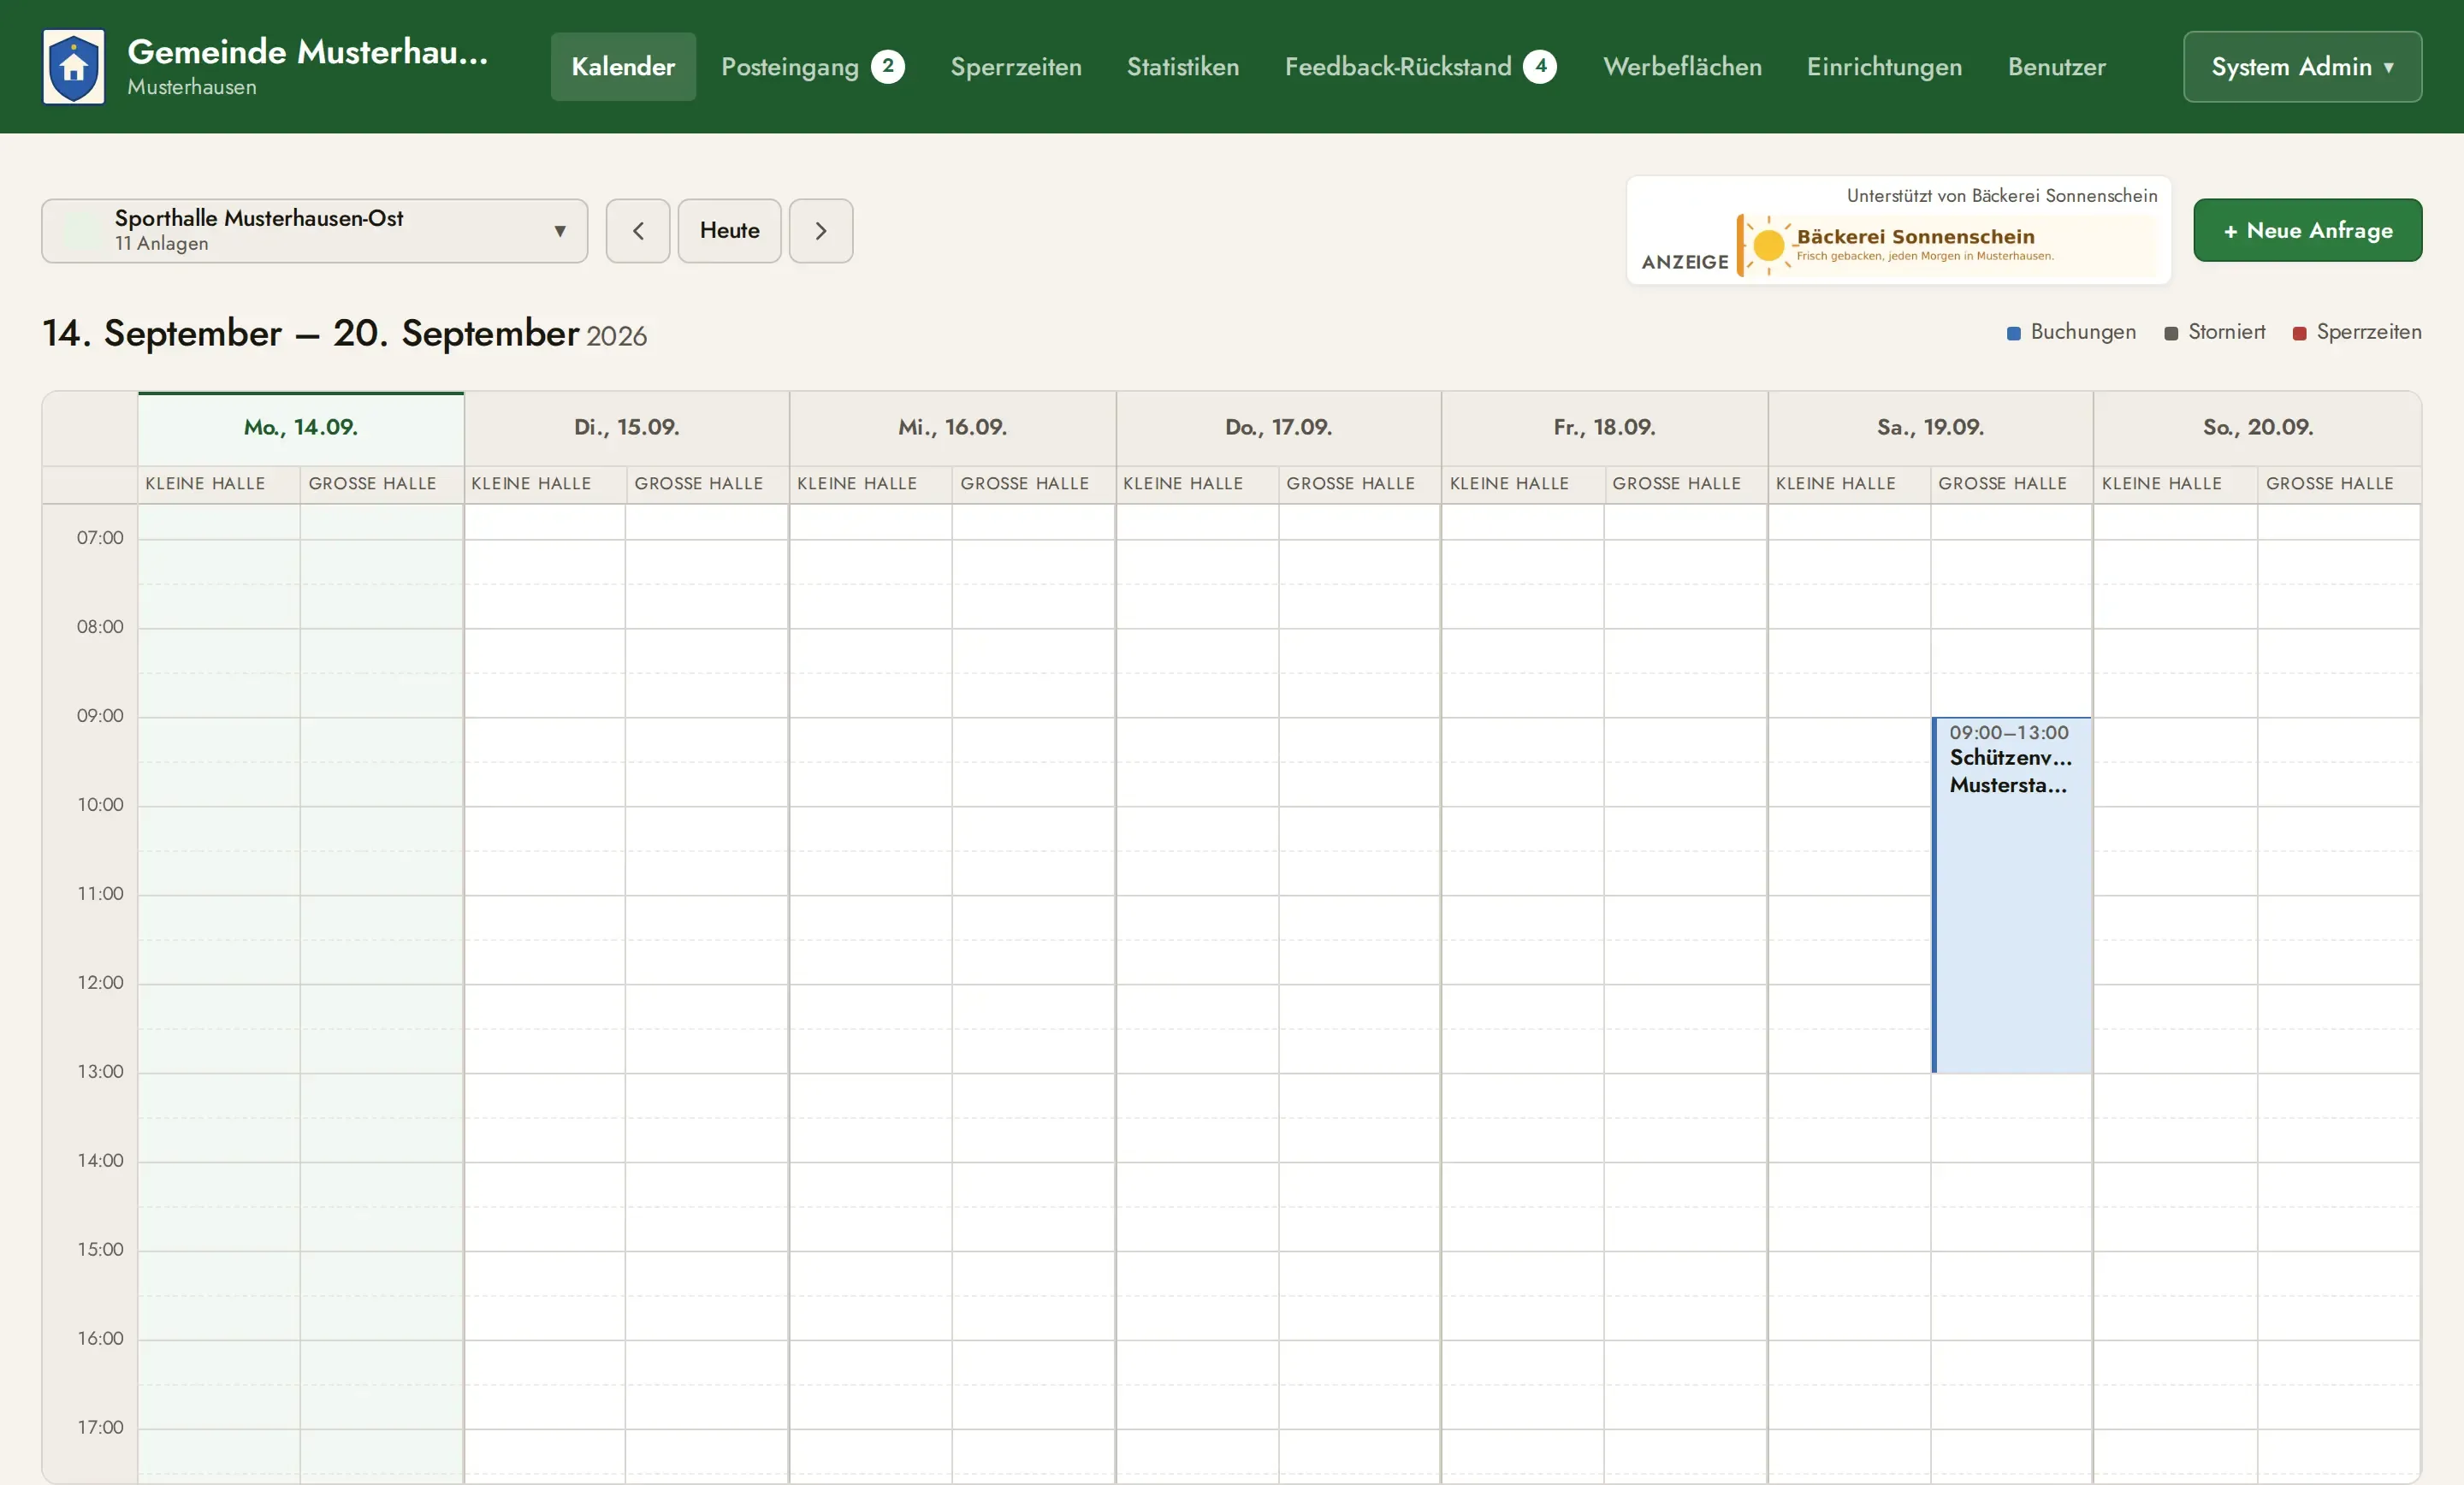Image resolution: width=2464 pixels, height=1485 pixels.
Task: Click the 17:00 time label
Action: coord(100,1428)
